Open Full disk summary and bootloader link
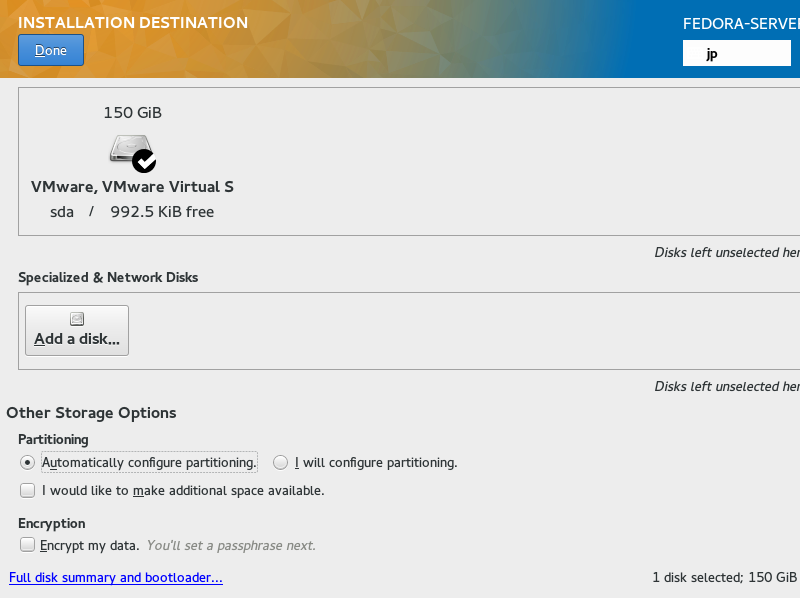Viewport: 800px width, 598px height. (116, 577)
